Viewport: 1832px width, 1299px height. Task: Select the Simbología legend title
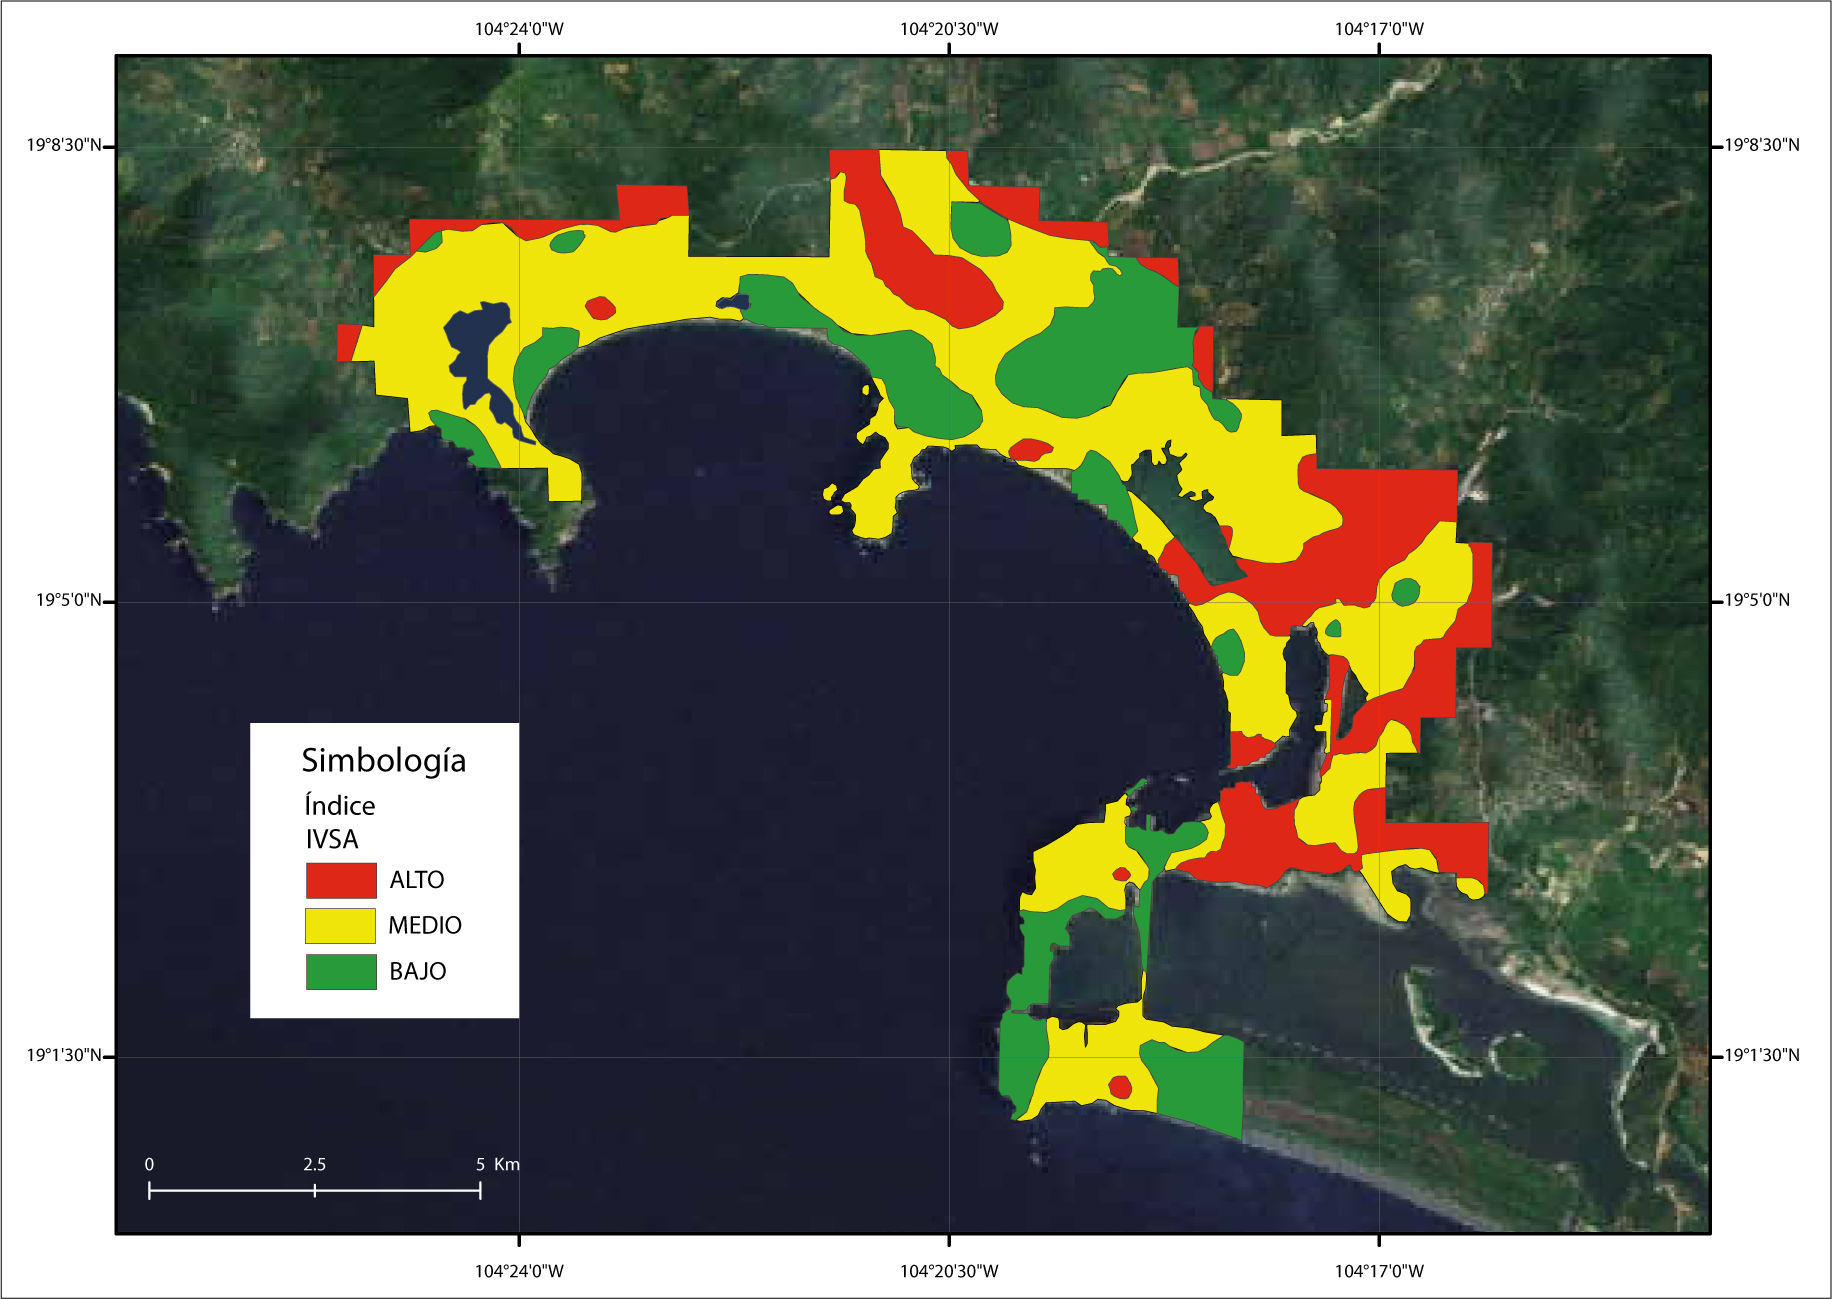click(384, 760)
